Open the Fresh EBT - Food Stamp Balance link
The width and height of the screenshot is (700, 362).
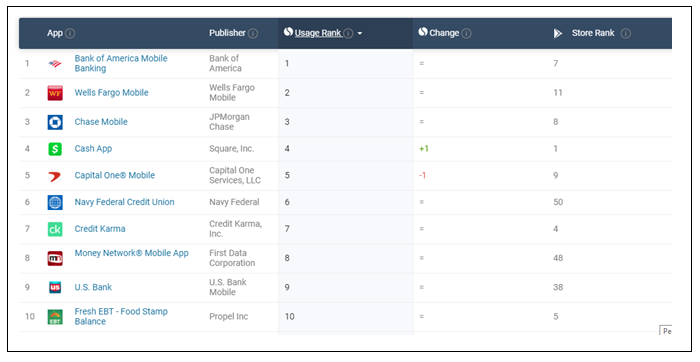(x=121, y=316)
